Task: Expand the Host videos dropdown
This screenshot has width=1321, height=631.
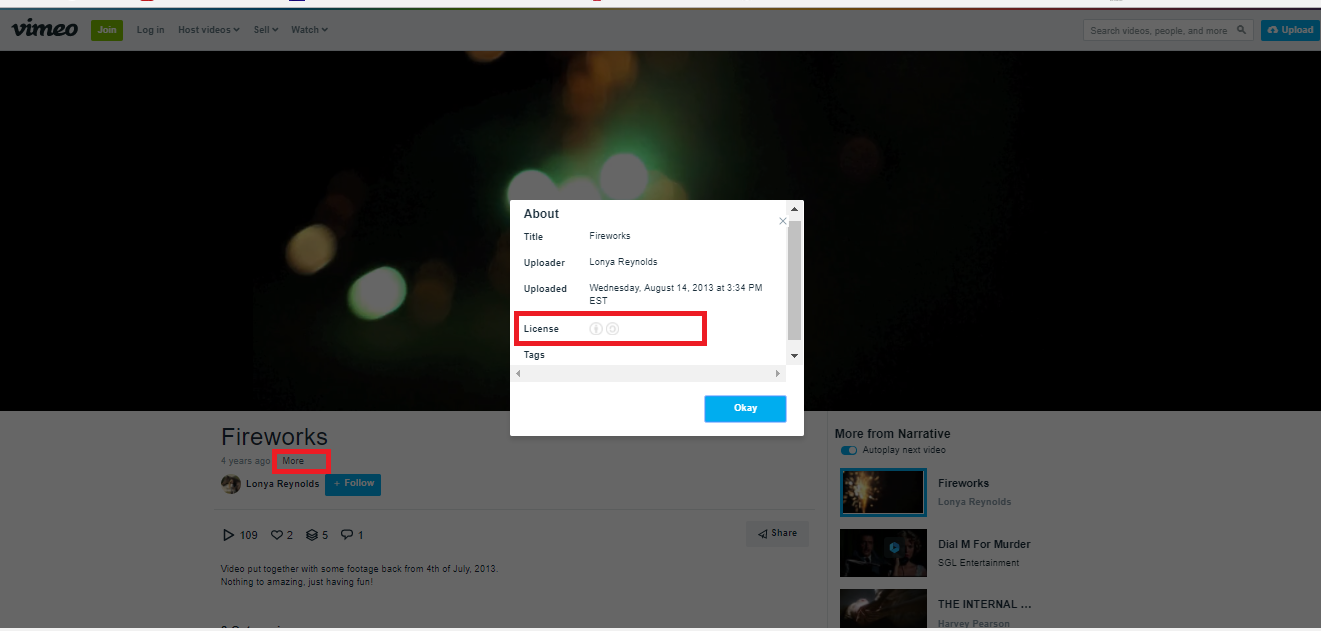Action: pyautogui.click(x=208, y=30)
